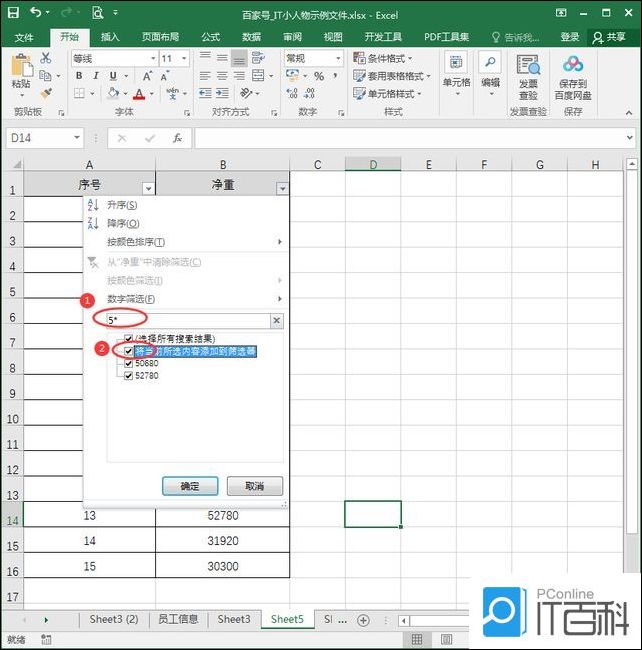Click the Save icon in title bar
Screen dimensions: 642x650
(13, 12)
